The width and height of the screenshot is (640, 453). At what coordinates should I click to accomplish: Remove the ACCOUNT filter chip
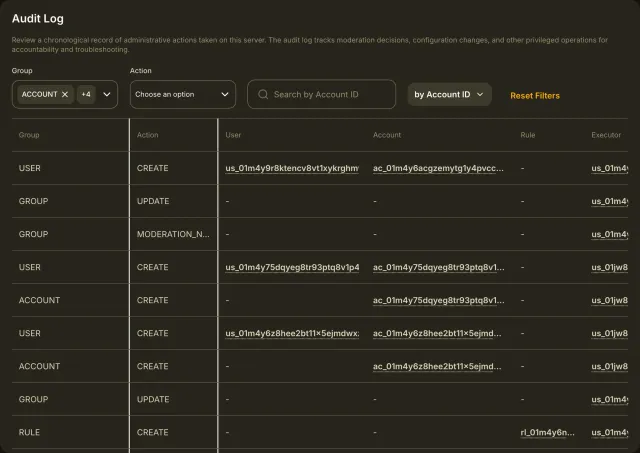(x=65, y=94)
